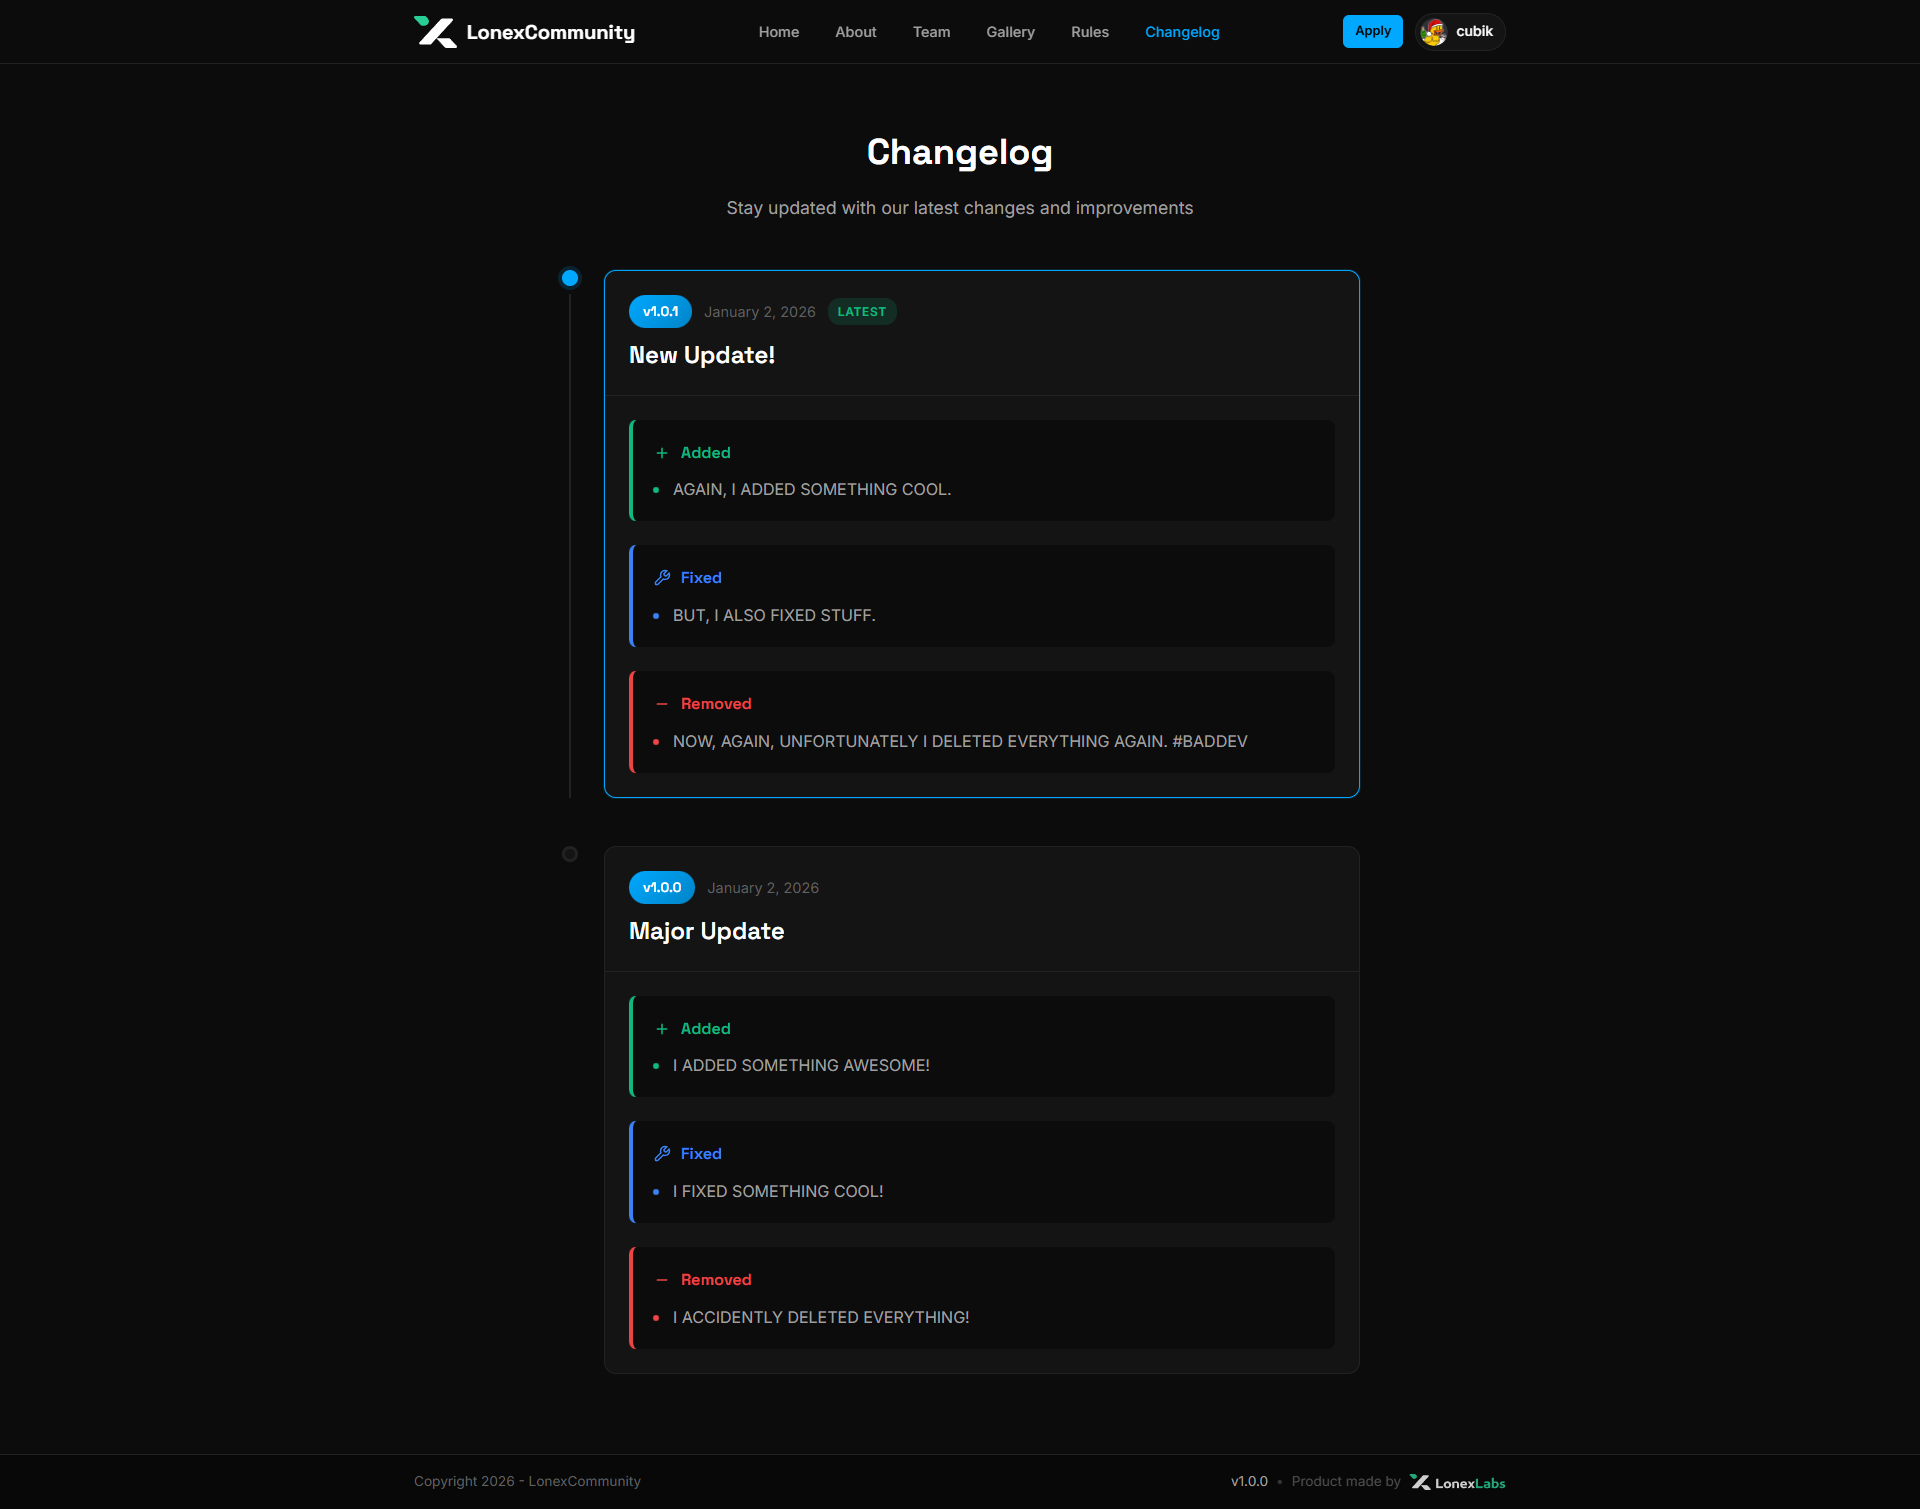This screenshot has width=1920, height=1509.
Task: Click the Fixed label in the New Update card
Action: pyautogui.click(x=701, y=578)
